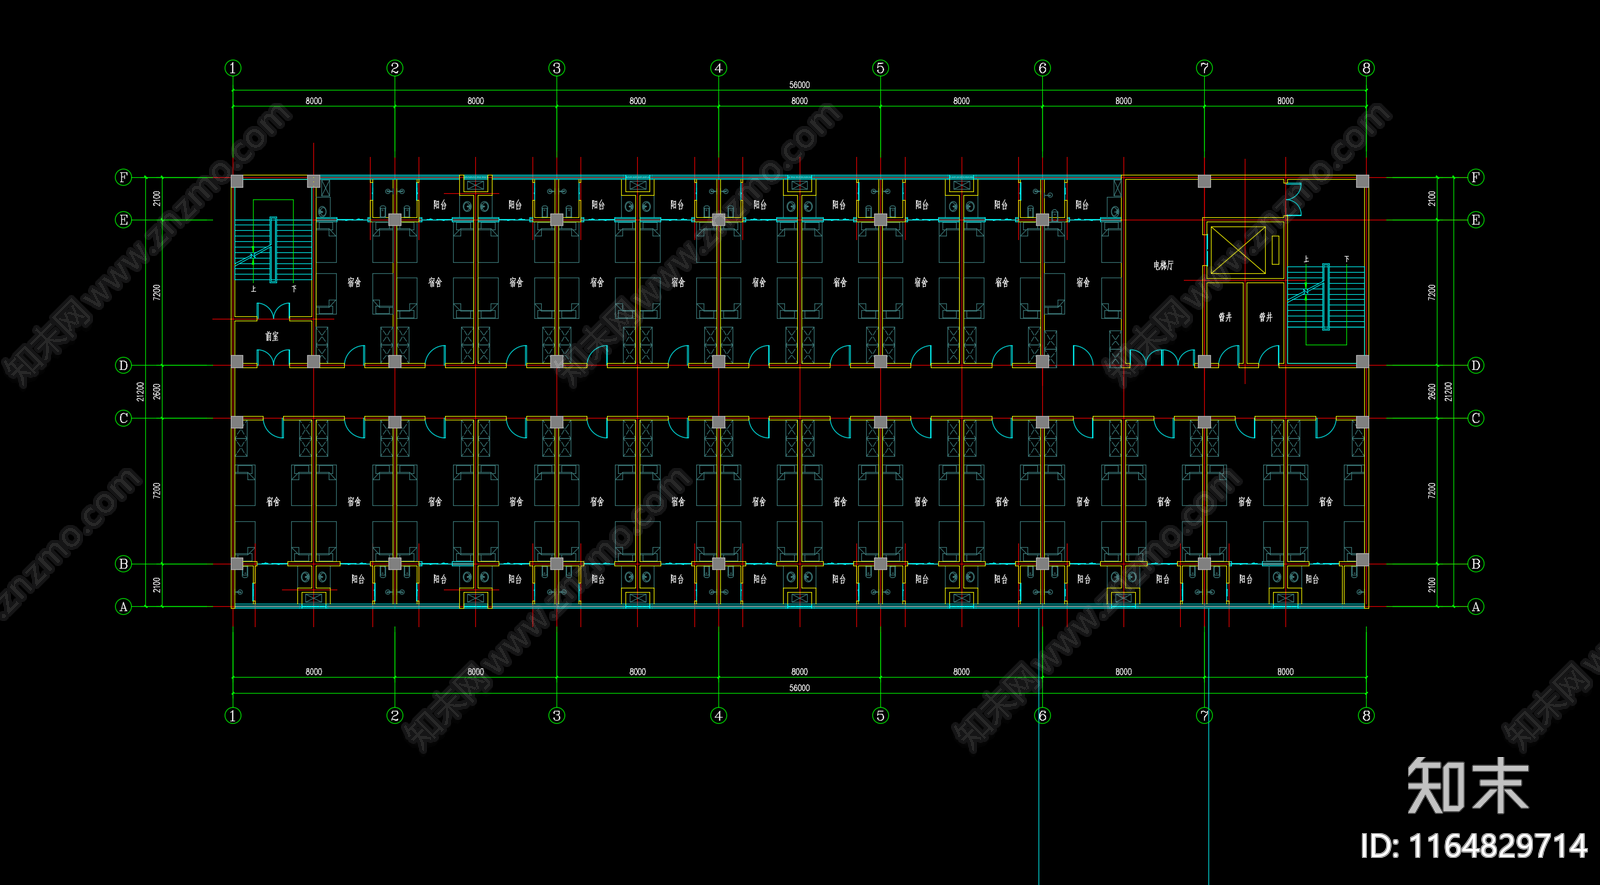
Task: Select the top grid bubble numbered 3
Action: click(557, 68)
